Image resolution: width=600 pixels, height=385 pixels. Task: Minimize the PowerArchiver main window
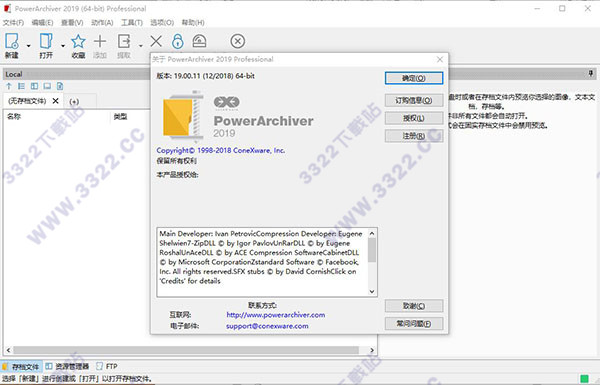click(538, 8)
